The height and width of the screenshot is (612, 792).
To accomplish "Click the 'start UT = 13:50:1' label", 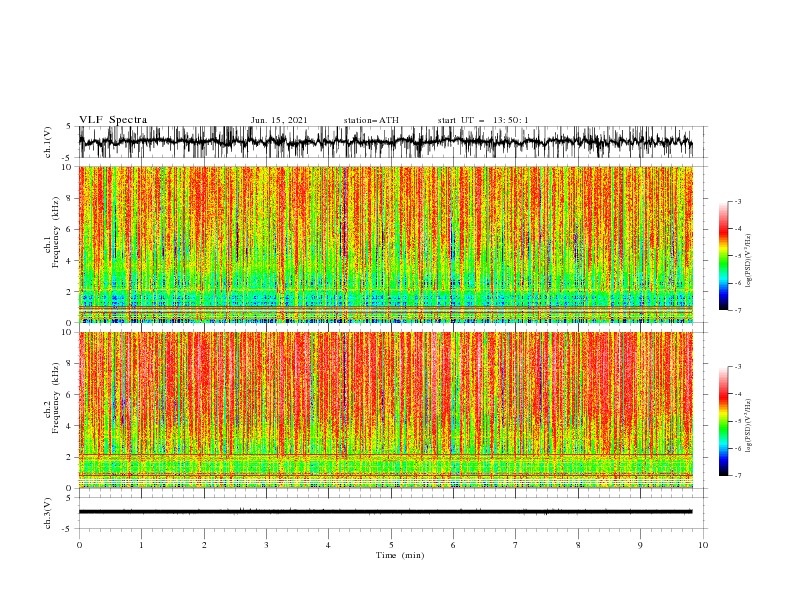I will pyautogui.click(x=483, y=120).
